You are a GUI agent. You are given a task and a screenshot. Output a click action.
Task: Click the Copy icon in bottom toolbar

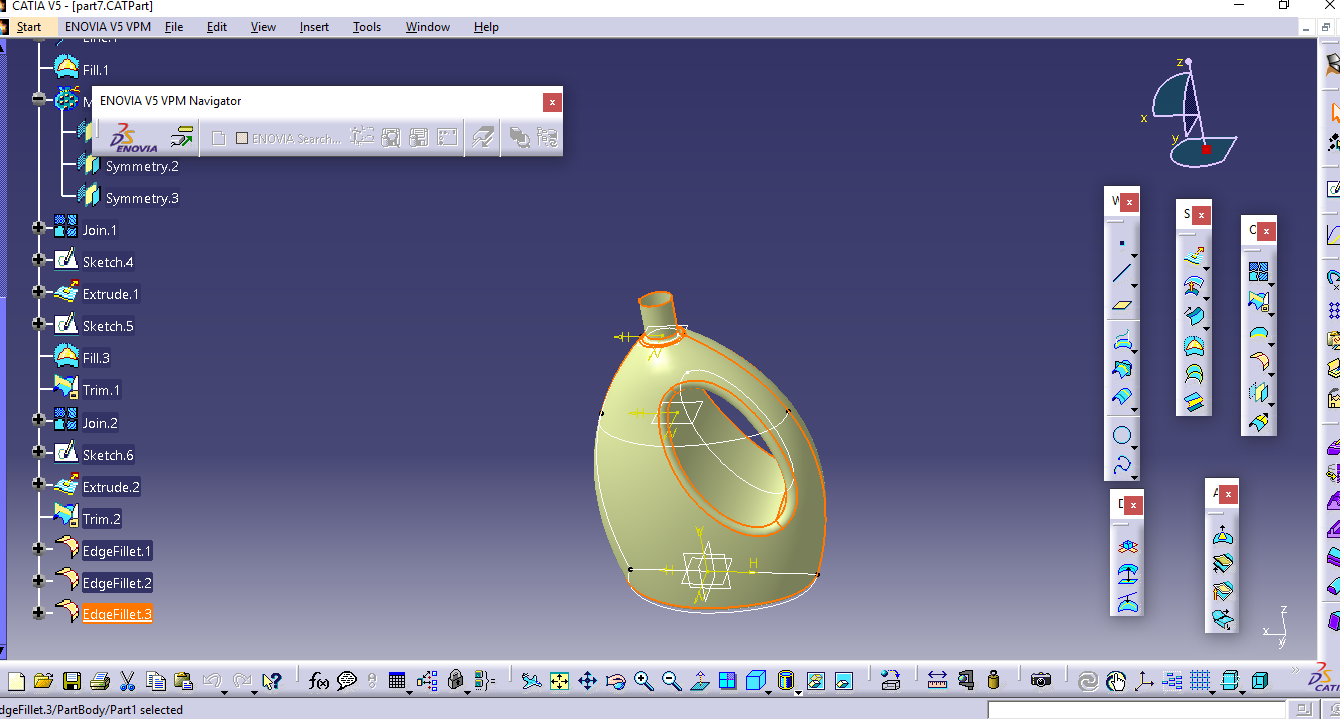click(155, 681)
